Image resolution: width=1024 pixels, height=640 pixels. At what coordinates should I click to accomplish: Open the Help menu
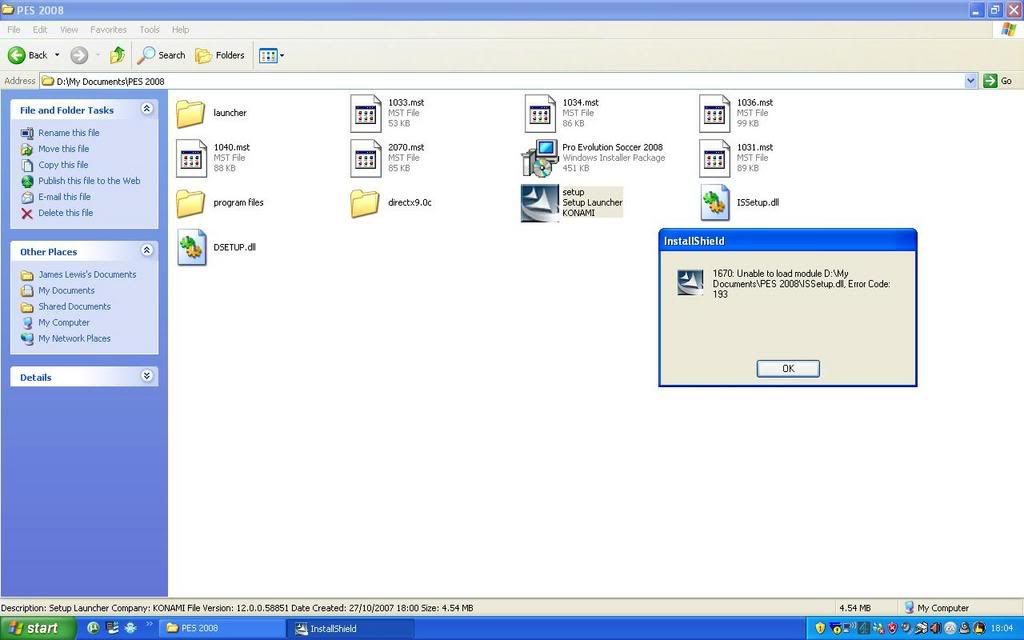click(x=180, y=29)
